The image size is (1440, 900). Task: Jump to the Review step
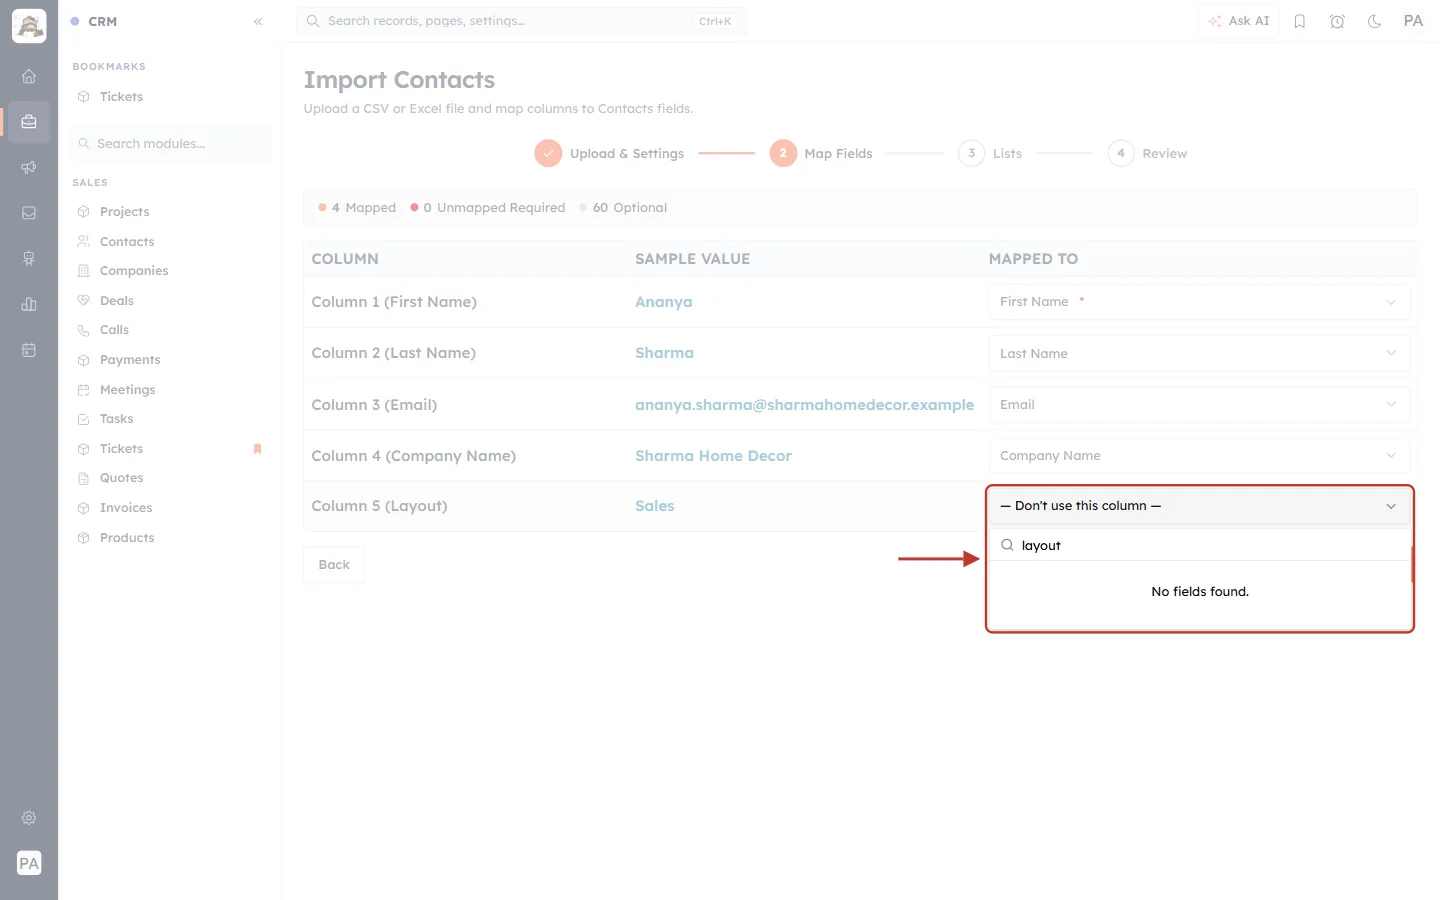pos(1147,153)
